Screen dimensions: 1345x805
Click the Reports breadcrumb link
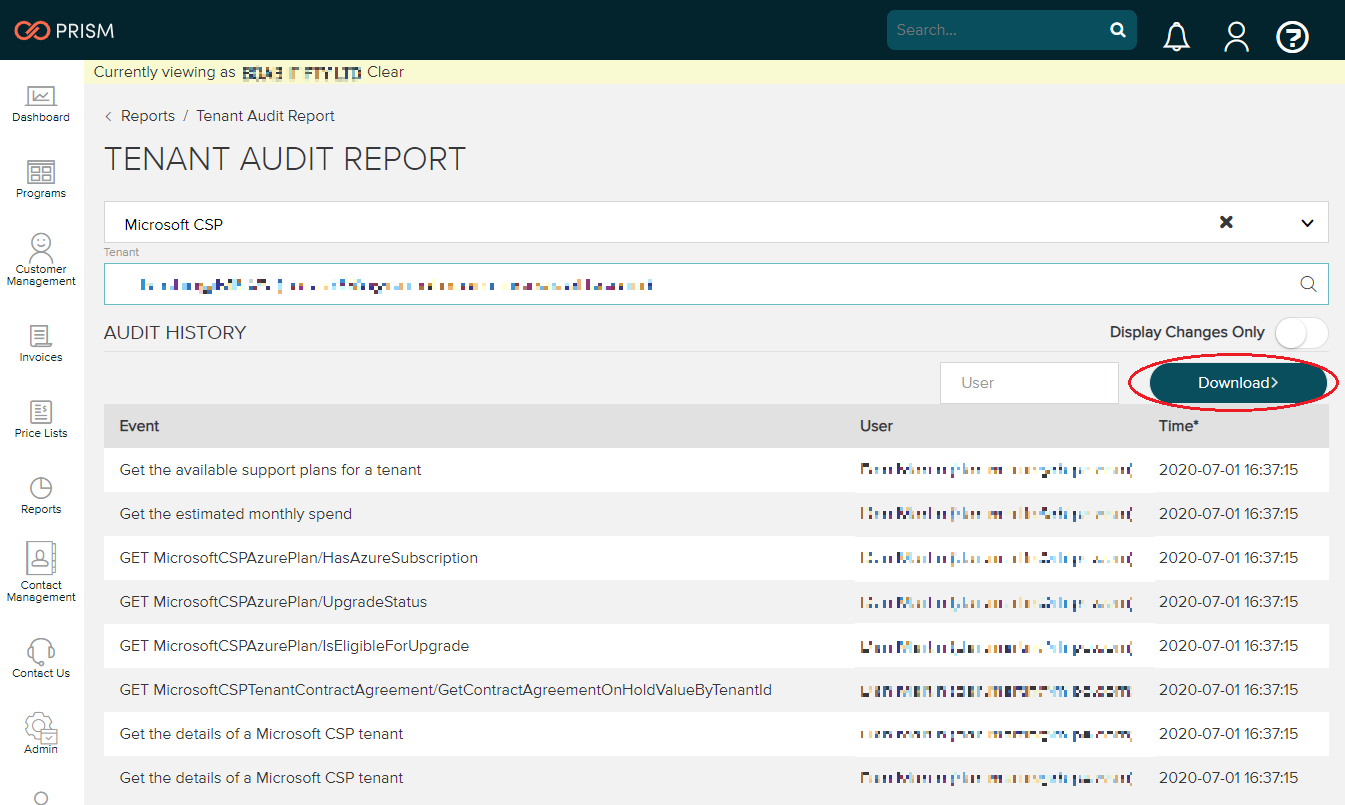point(148,115)
